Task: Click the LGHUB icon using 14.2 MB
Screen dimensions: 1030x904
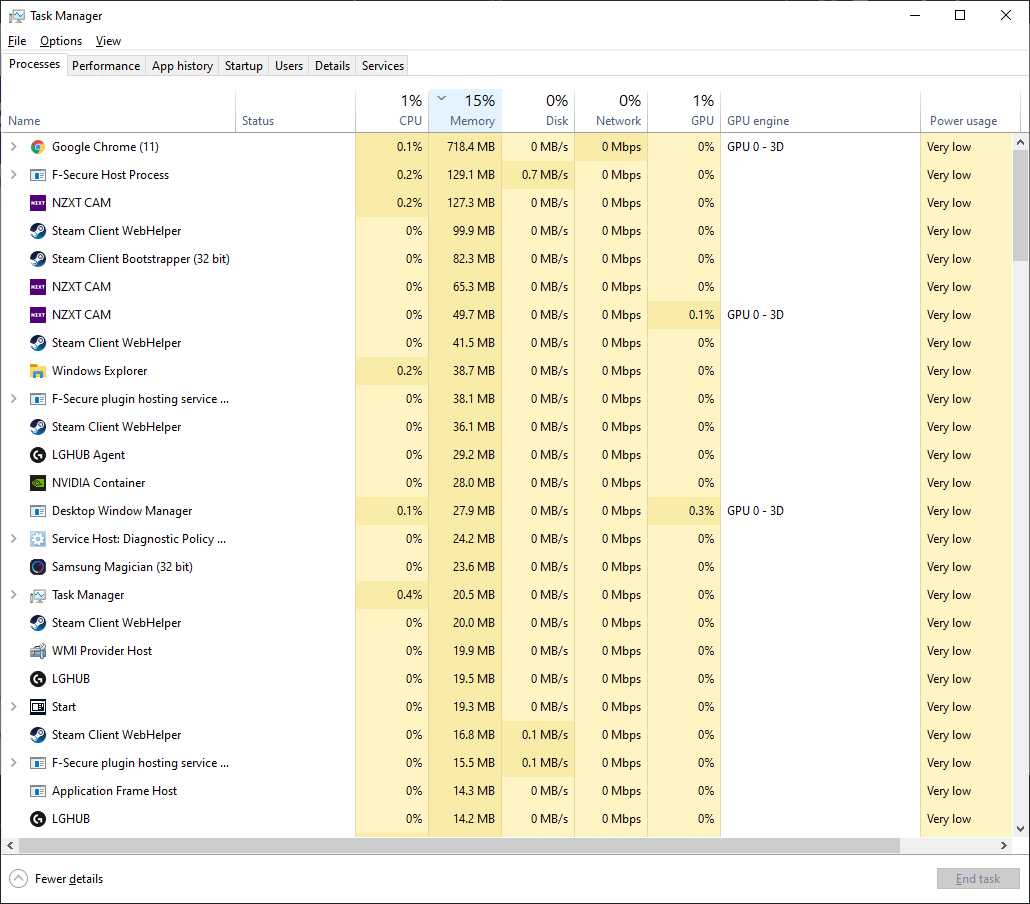Action: coord(38,819)
